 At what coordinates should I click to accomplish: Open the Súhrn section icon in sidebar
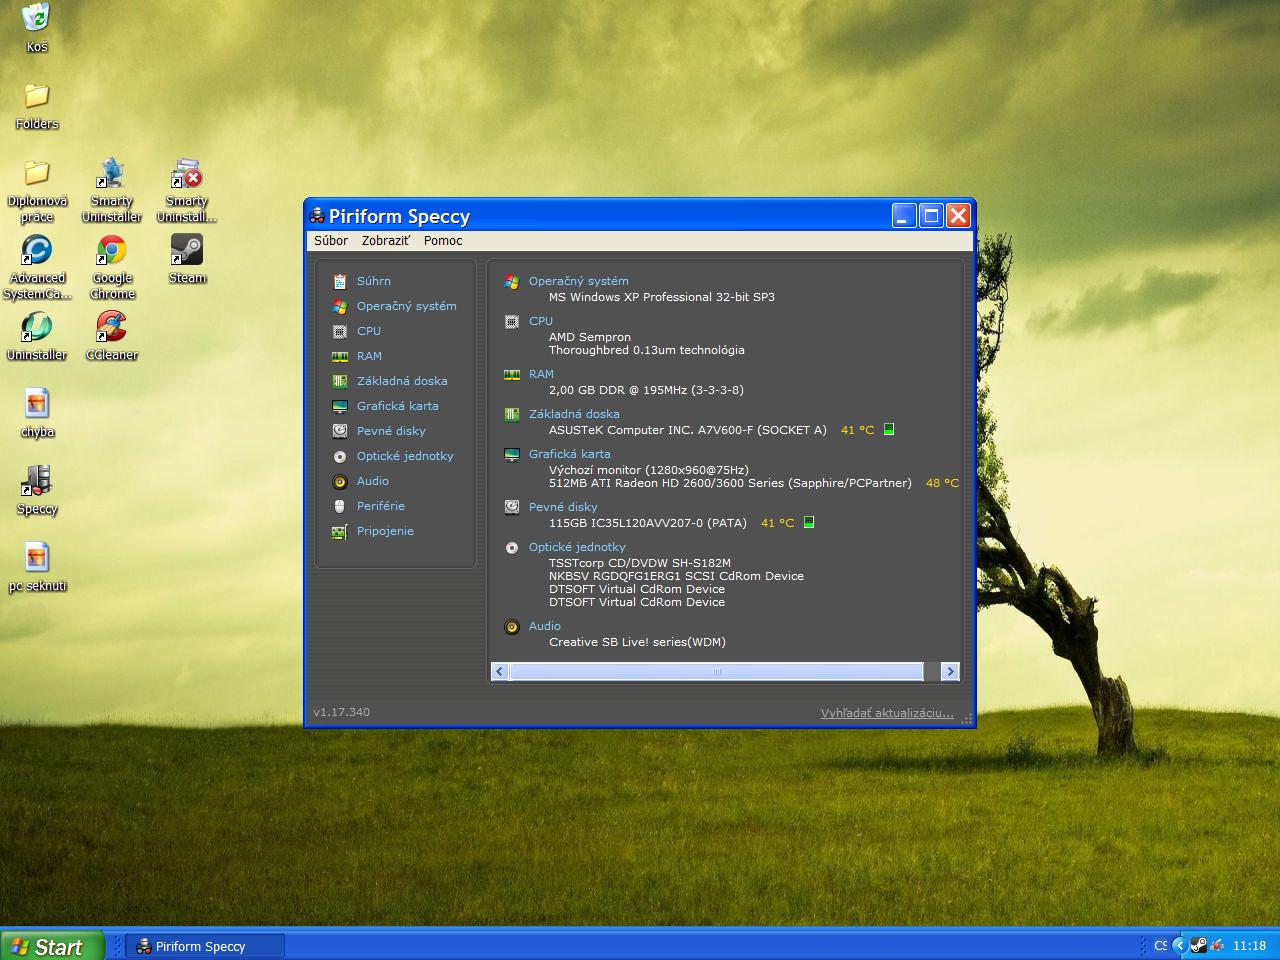(x=340, y=281)
